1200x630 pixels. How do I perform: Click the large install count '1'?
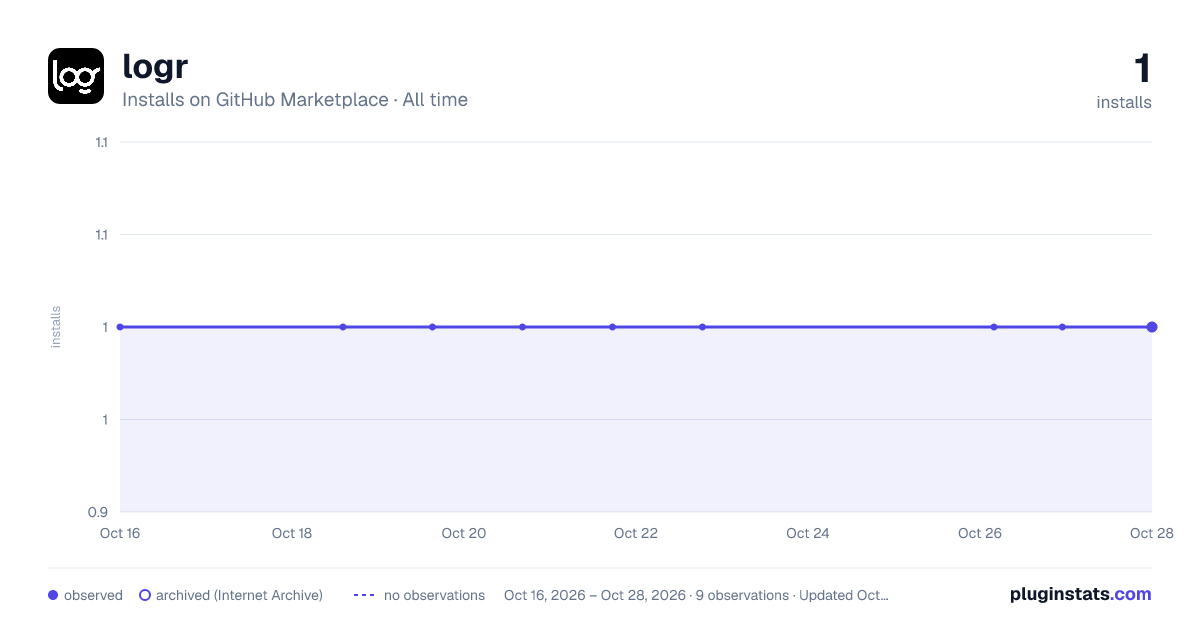click(x=1142, y=69)
